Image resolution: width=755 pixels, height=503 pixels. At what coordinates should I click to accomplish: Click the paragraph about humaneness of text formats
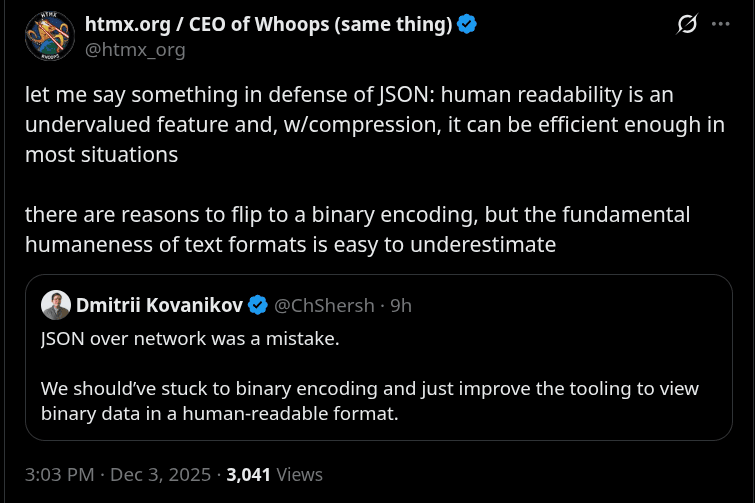tap(357, 229)
